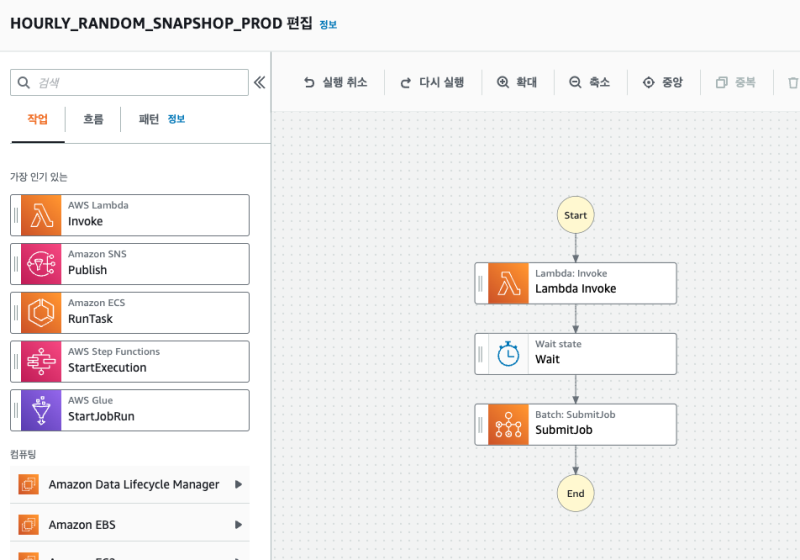Open the 정보 link beside the title
Screen dimensions: 800x560
[x=328, y=24]
